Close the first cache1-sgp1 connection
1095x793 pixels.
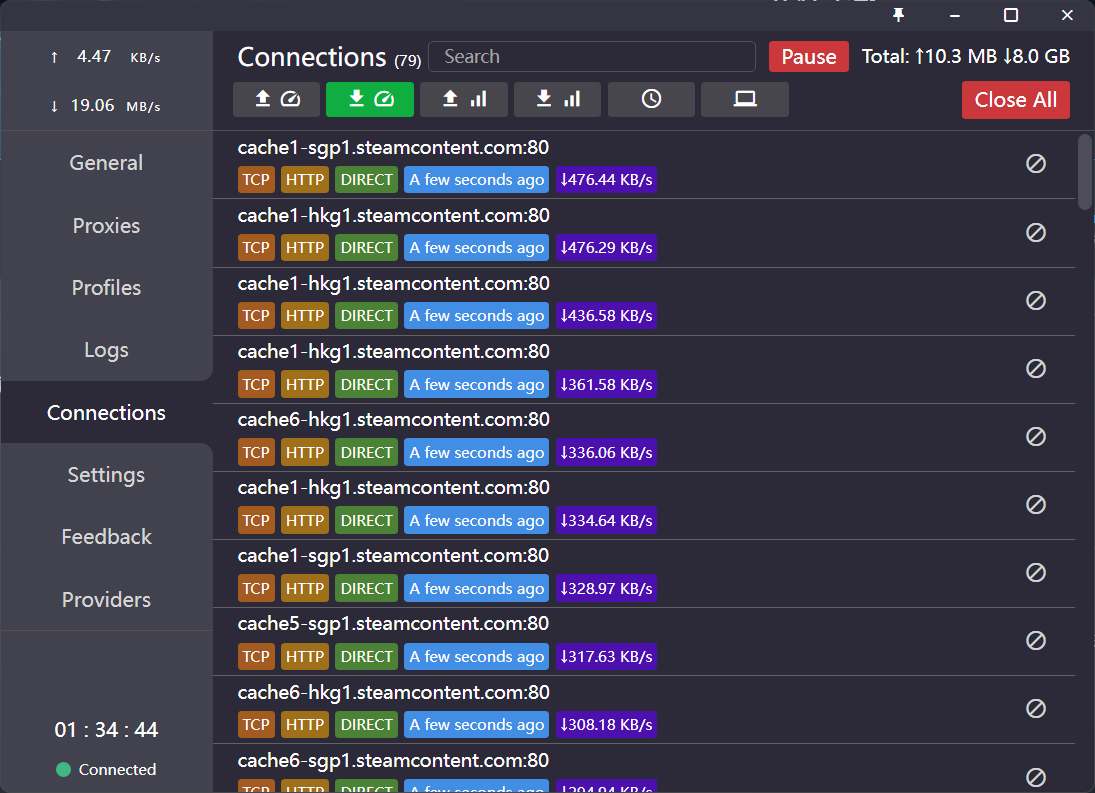[x=1036, y=163]
